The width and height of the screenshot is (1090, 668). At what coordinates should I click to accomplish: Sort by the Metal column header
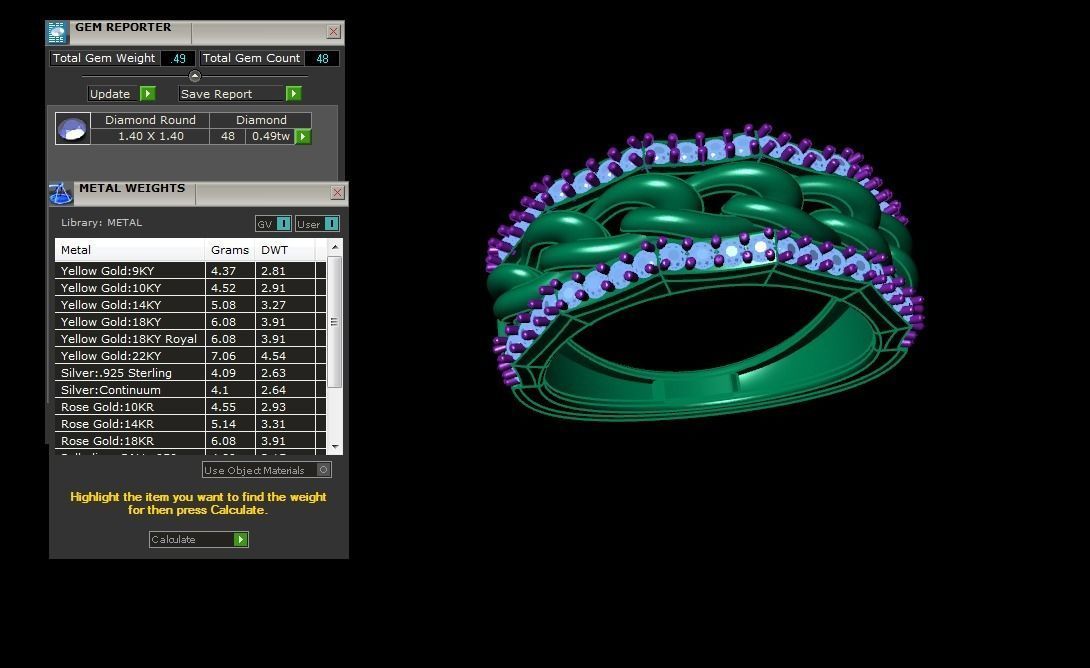tap(129, 250)
